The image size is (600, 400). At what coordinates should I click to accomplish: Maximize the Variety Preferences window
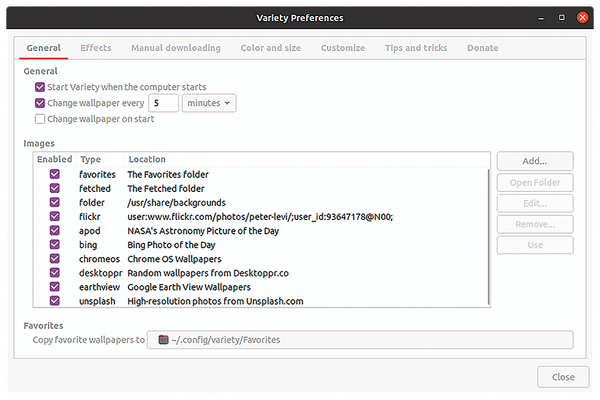click(x=561, y=18)
